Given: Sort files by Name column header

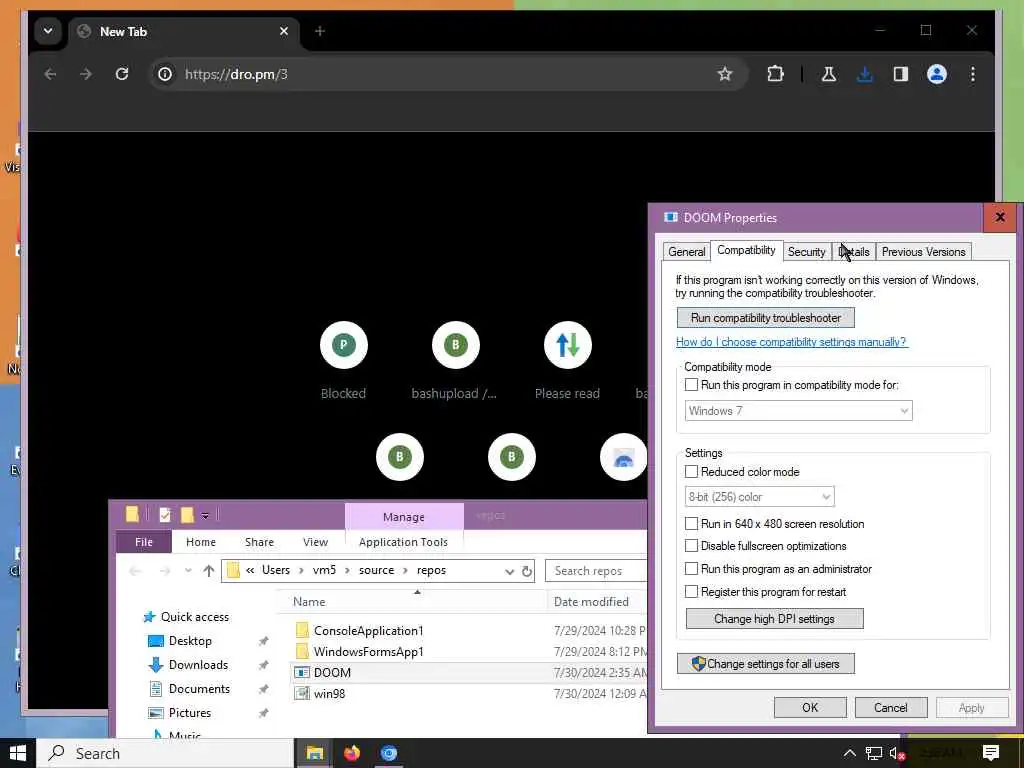Looking at the screenshot, I should pos(309,601).
